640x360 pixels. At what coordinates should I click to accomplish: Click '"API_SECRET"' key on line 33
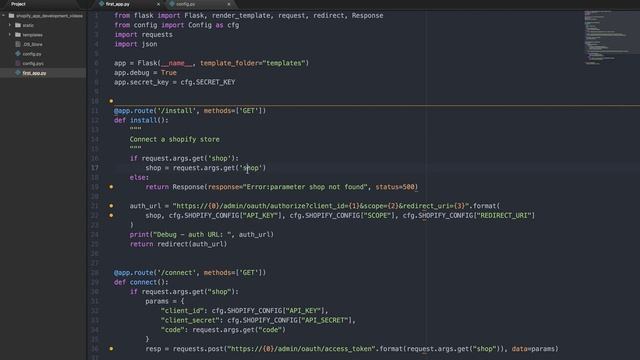tap(325, 320)
